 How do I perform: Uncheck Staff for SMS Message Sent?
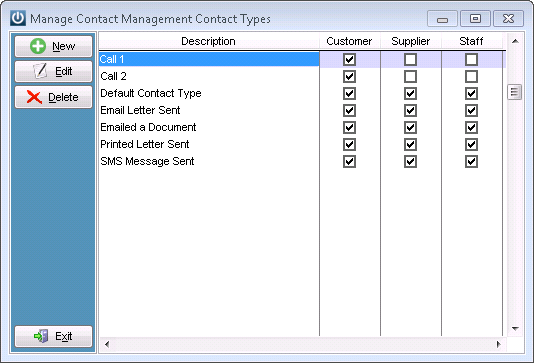point(471,161)
